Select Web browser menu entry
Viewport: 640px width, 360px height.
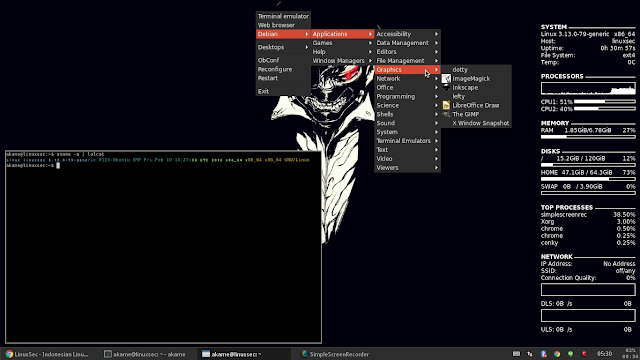tap(283, 25)
